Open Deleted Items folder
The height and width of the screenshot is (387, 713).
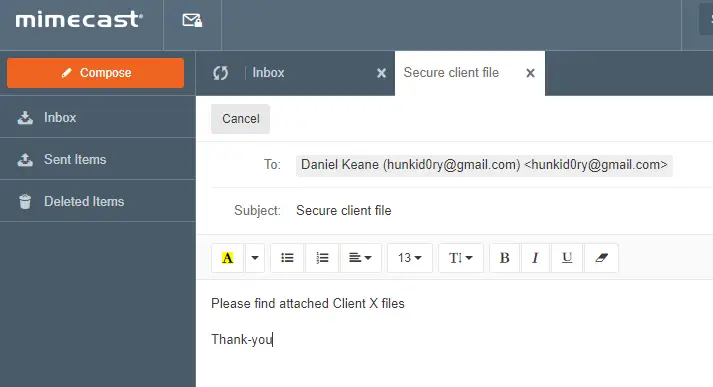98,201
